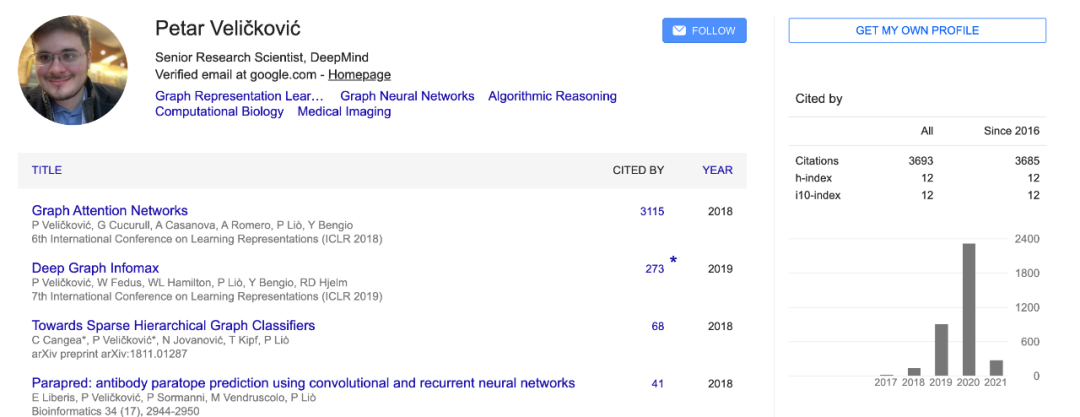
Task: Open Towards Sparse Hierarchical Graph Classifiers
Action: coord(173,326)
